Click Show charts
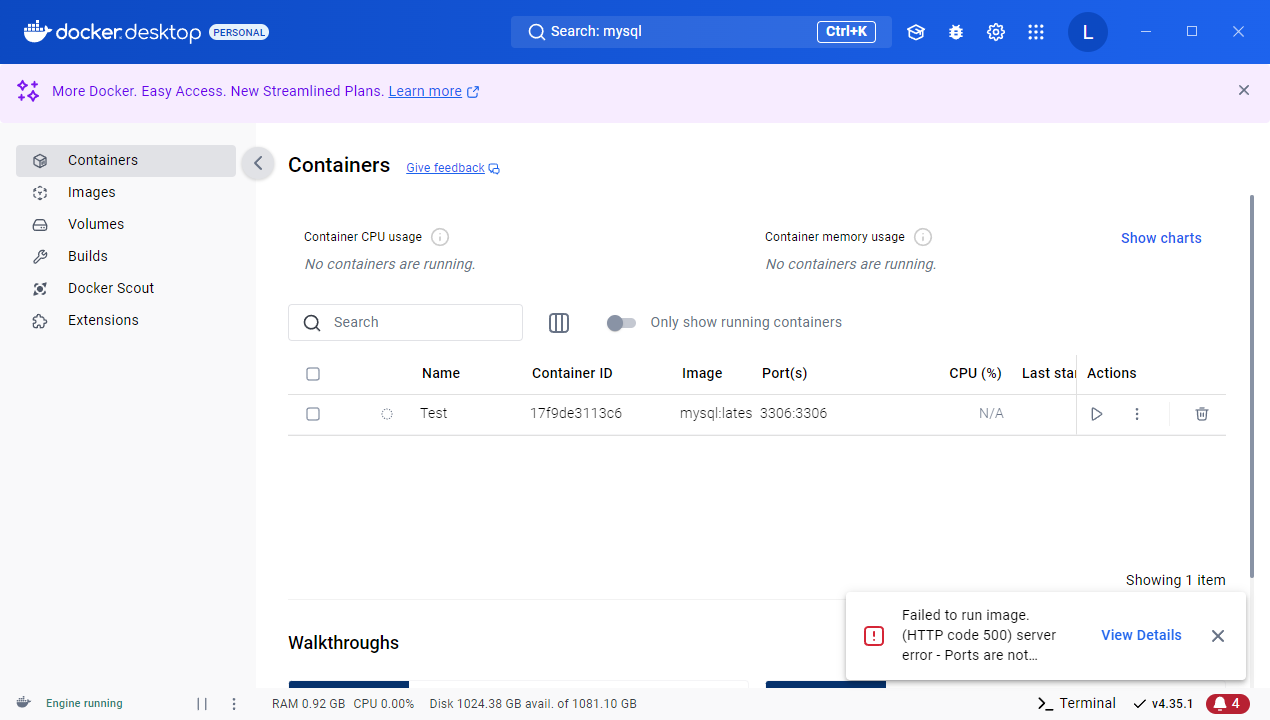1270x720 pixels. pos(1161,238)
